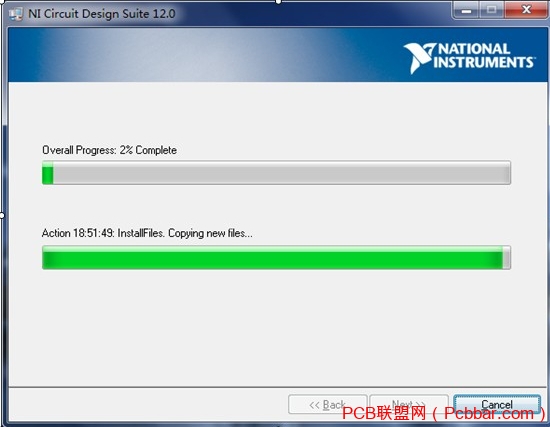Screen dimensions: 550x427
Task: Maximize the installer window
Action: pyautogui.click(x=491, y=10)
